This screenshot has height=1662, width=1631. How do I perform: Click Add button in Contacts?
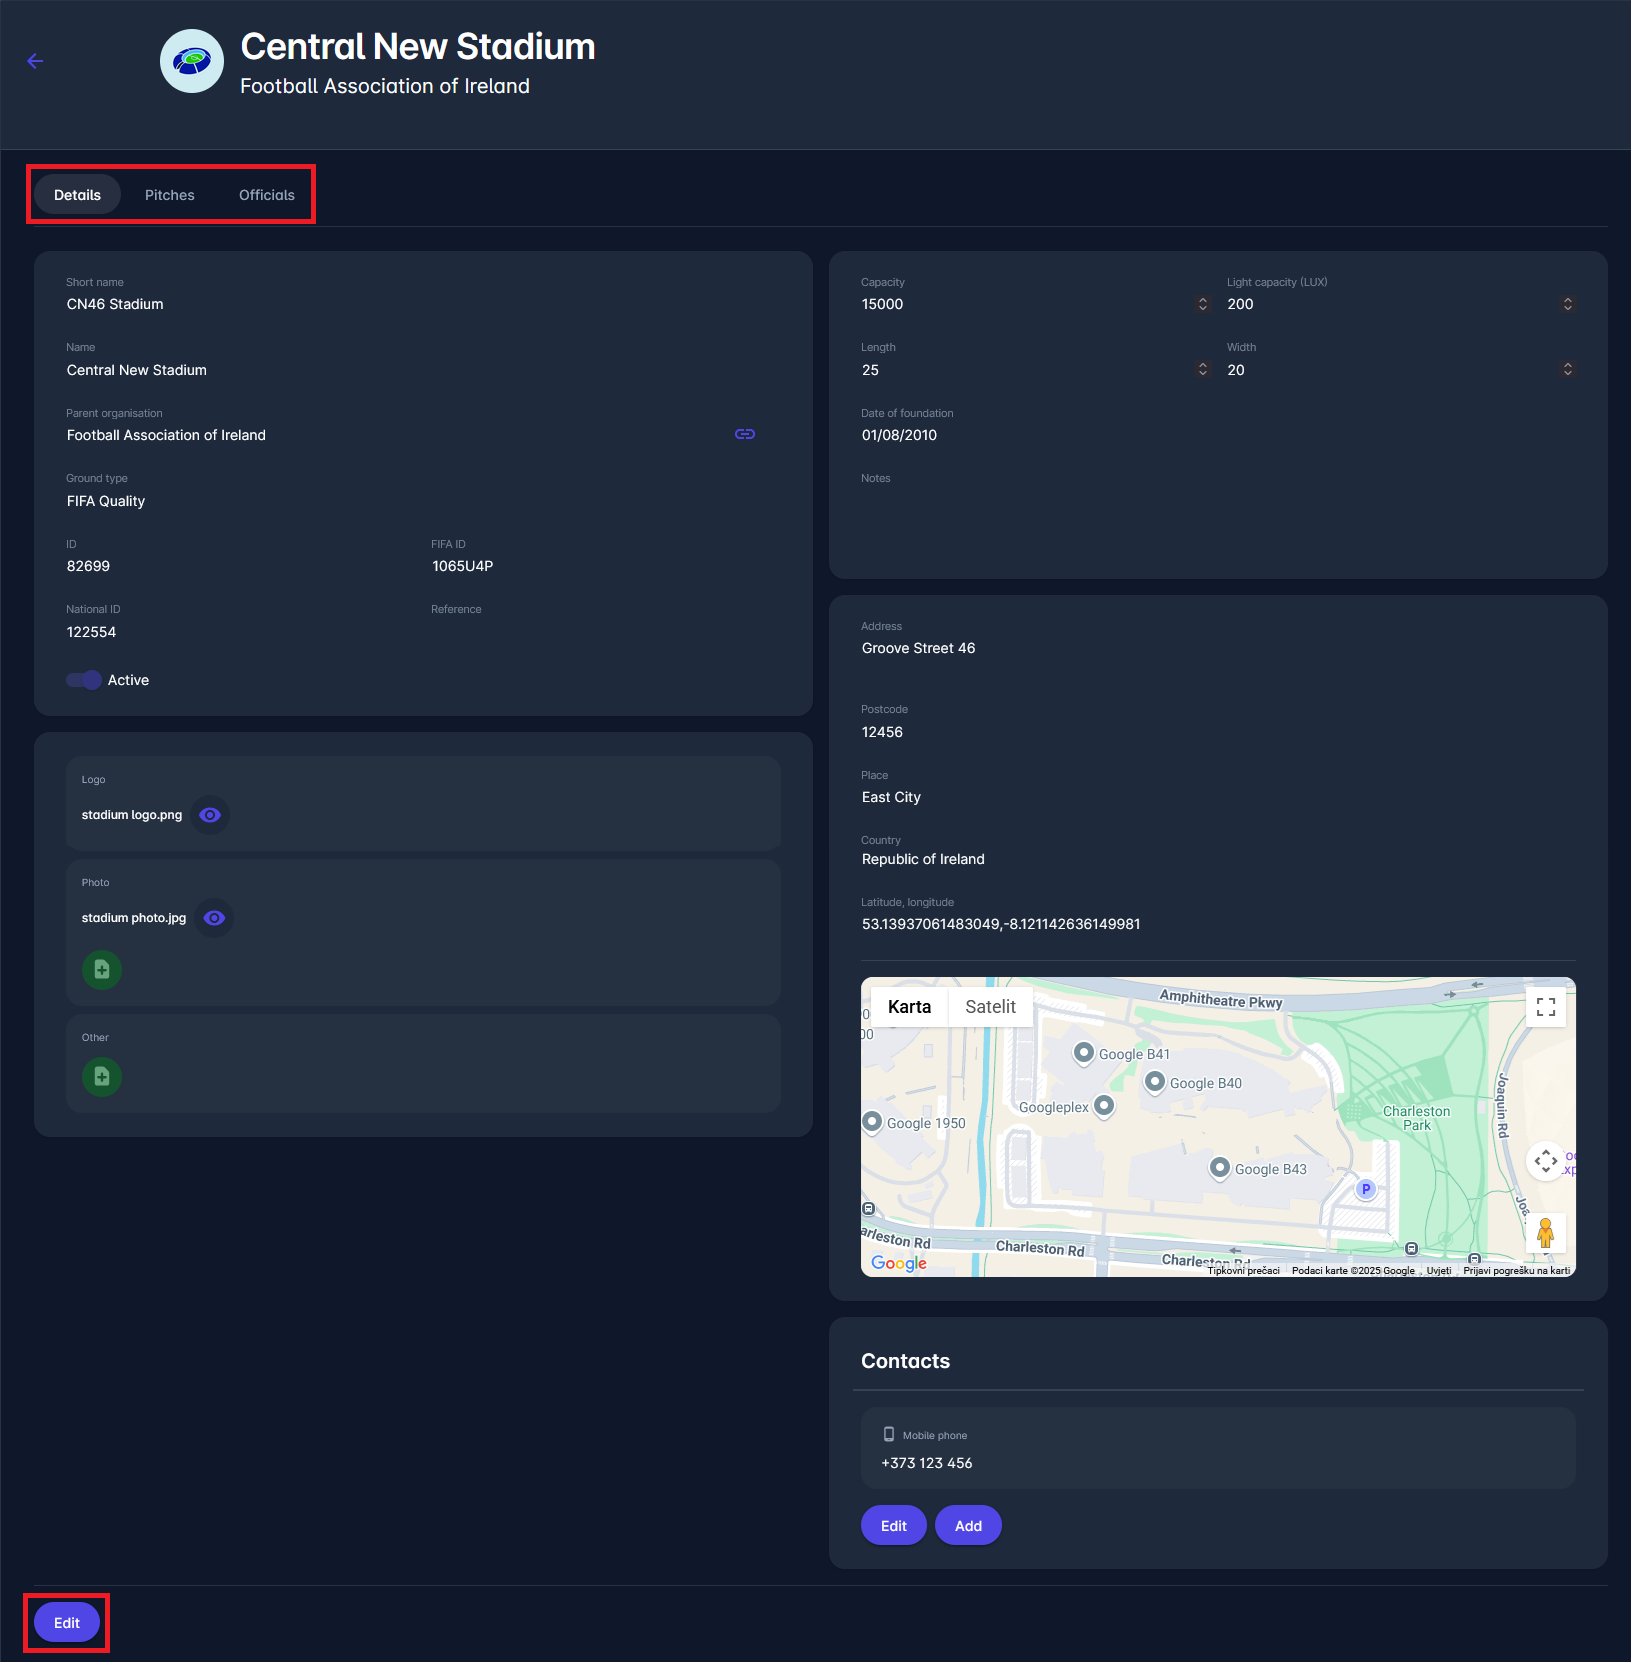coord(967,1526)
